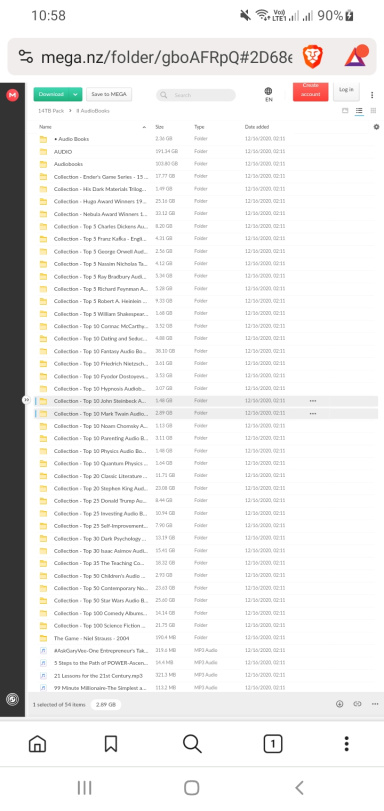Click the MEGA logo in the sidebar

[12, 95]
